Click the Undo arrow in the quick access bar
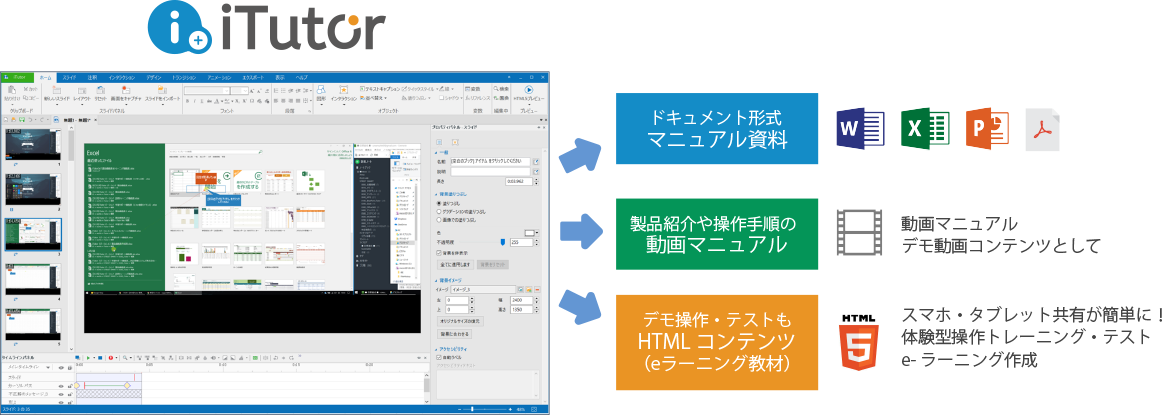The width and height of the screenshot is (1176, 415). tap(31, 119)
